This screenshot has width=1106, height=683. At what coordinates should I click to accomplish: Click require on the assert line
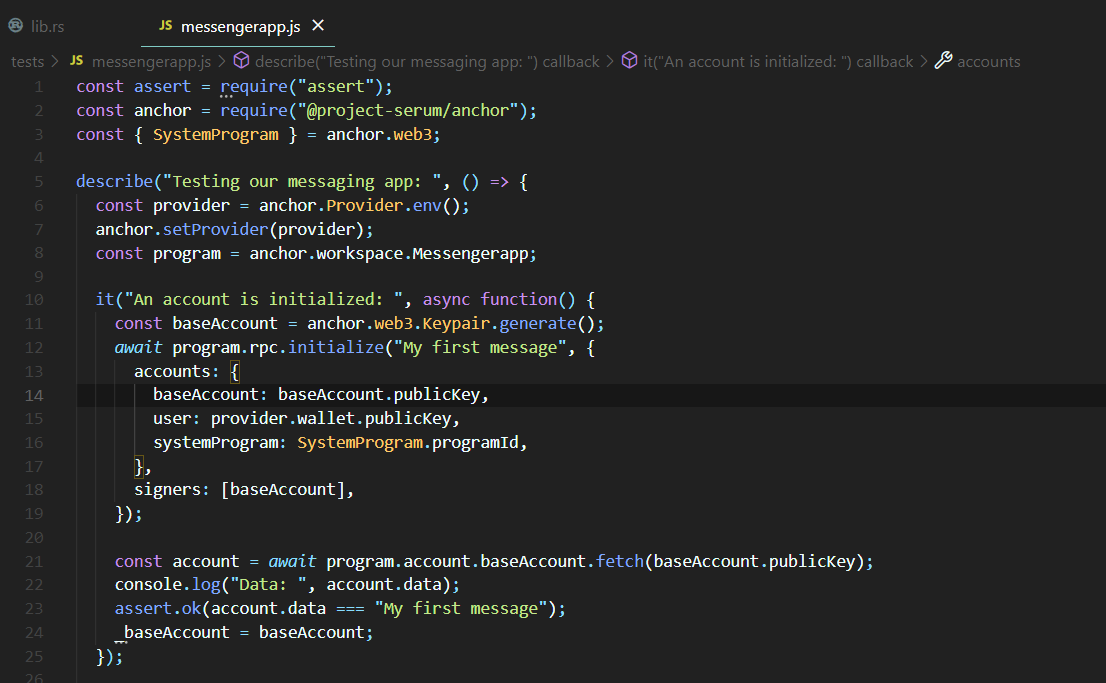click(254, 87)
